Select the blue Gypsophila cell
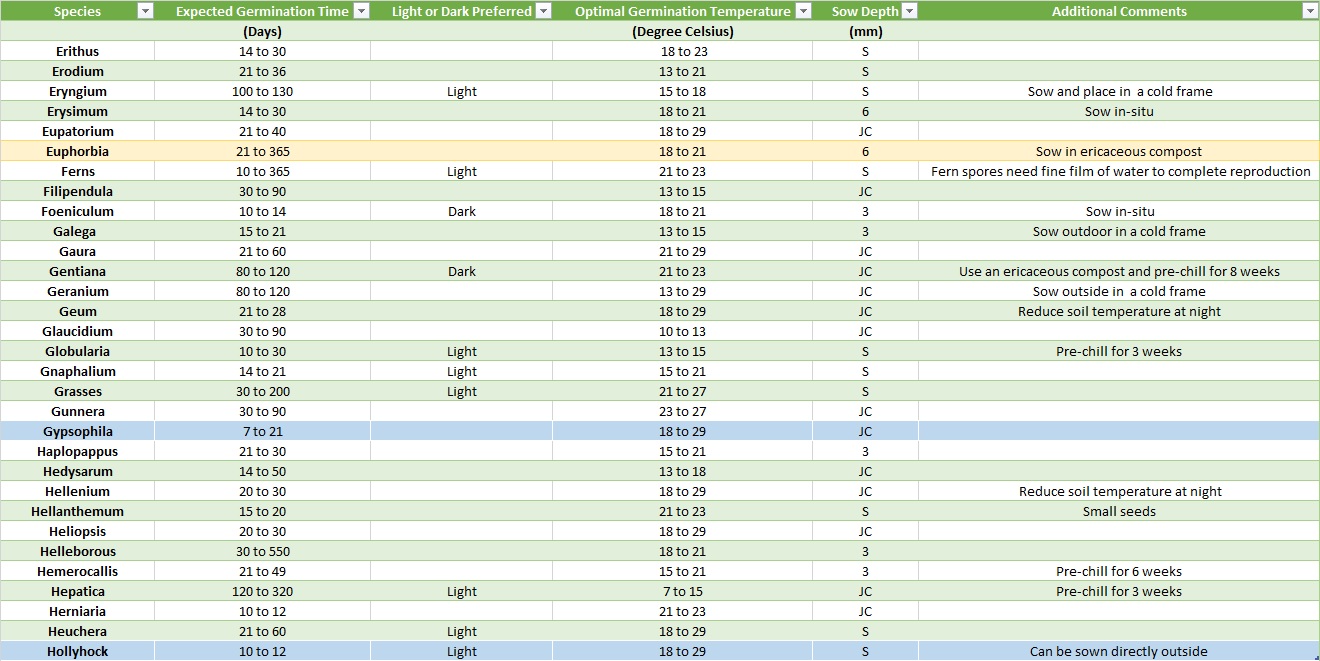The height and width of the screenshot is (661, 1320). [x=77, y=431]
